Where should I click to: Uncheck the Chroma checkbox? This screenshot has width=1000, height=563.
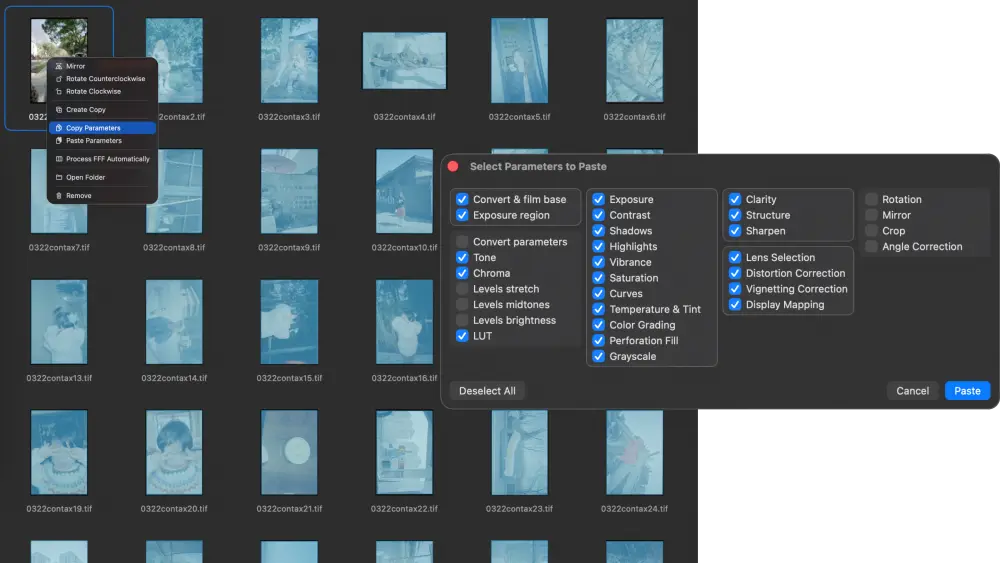tap(462, 273)
